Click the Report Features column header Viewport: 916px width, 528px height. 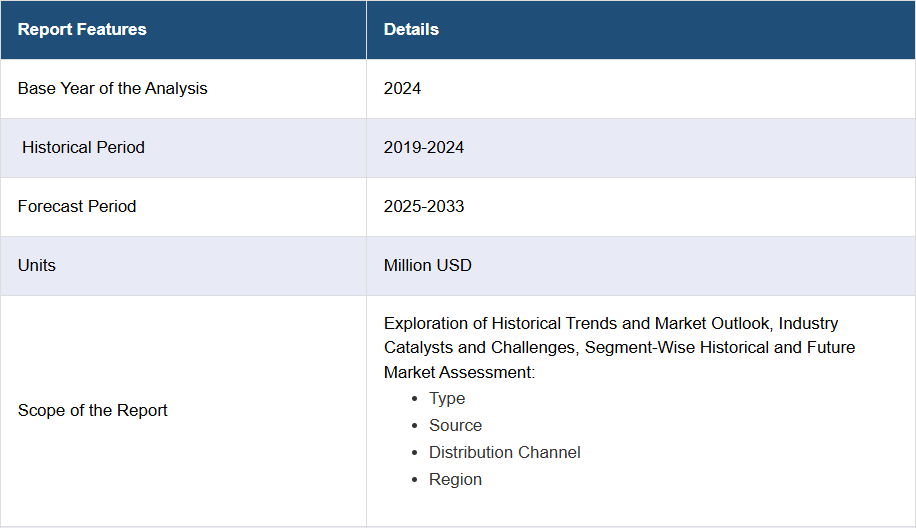[82, 30]
